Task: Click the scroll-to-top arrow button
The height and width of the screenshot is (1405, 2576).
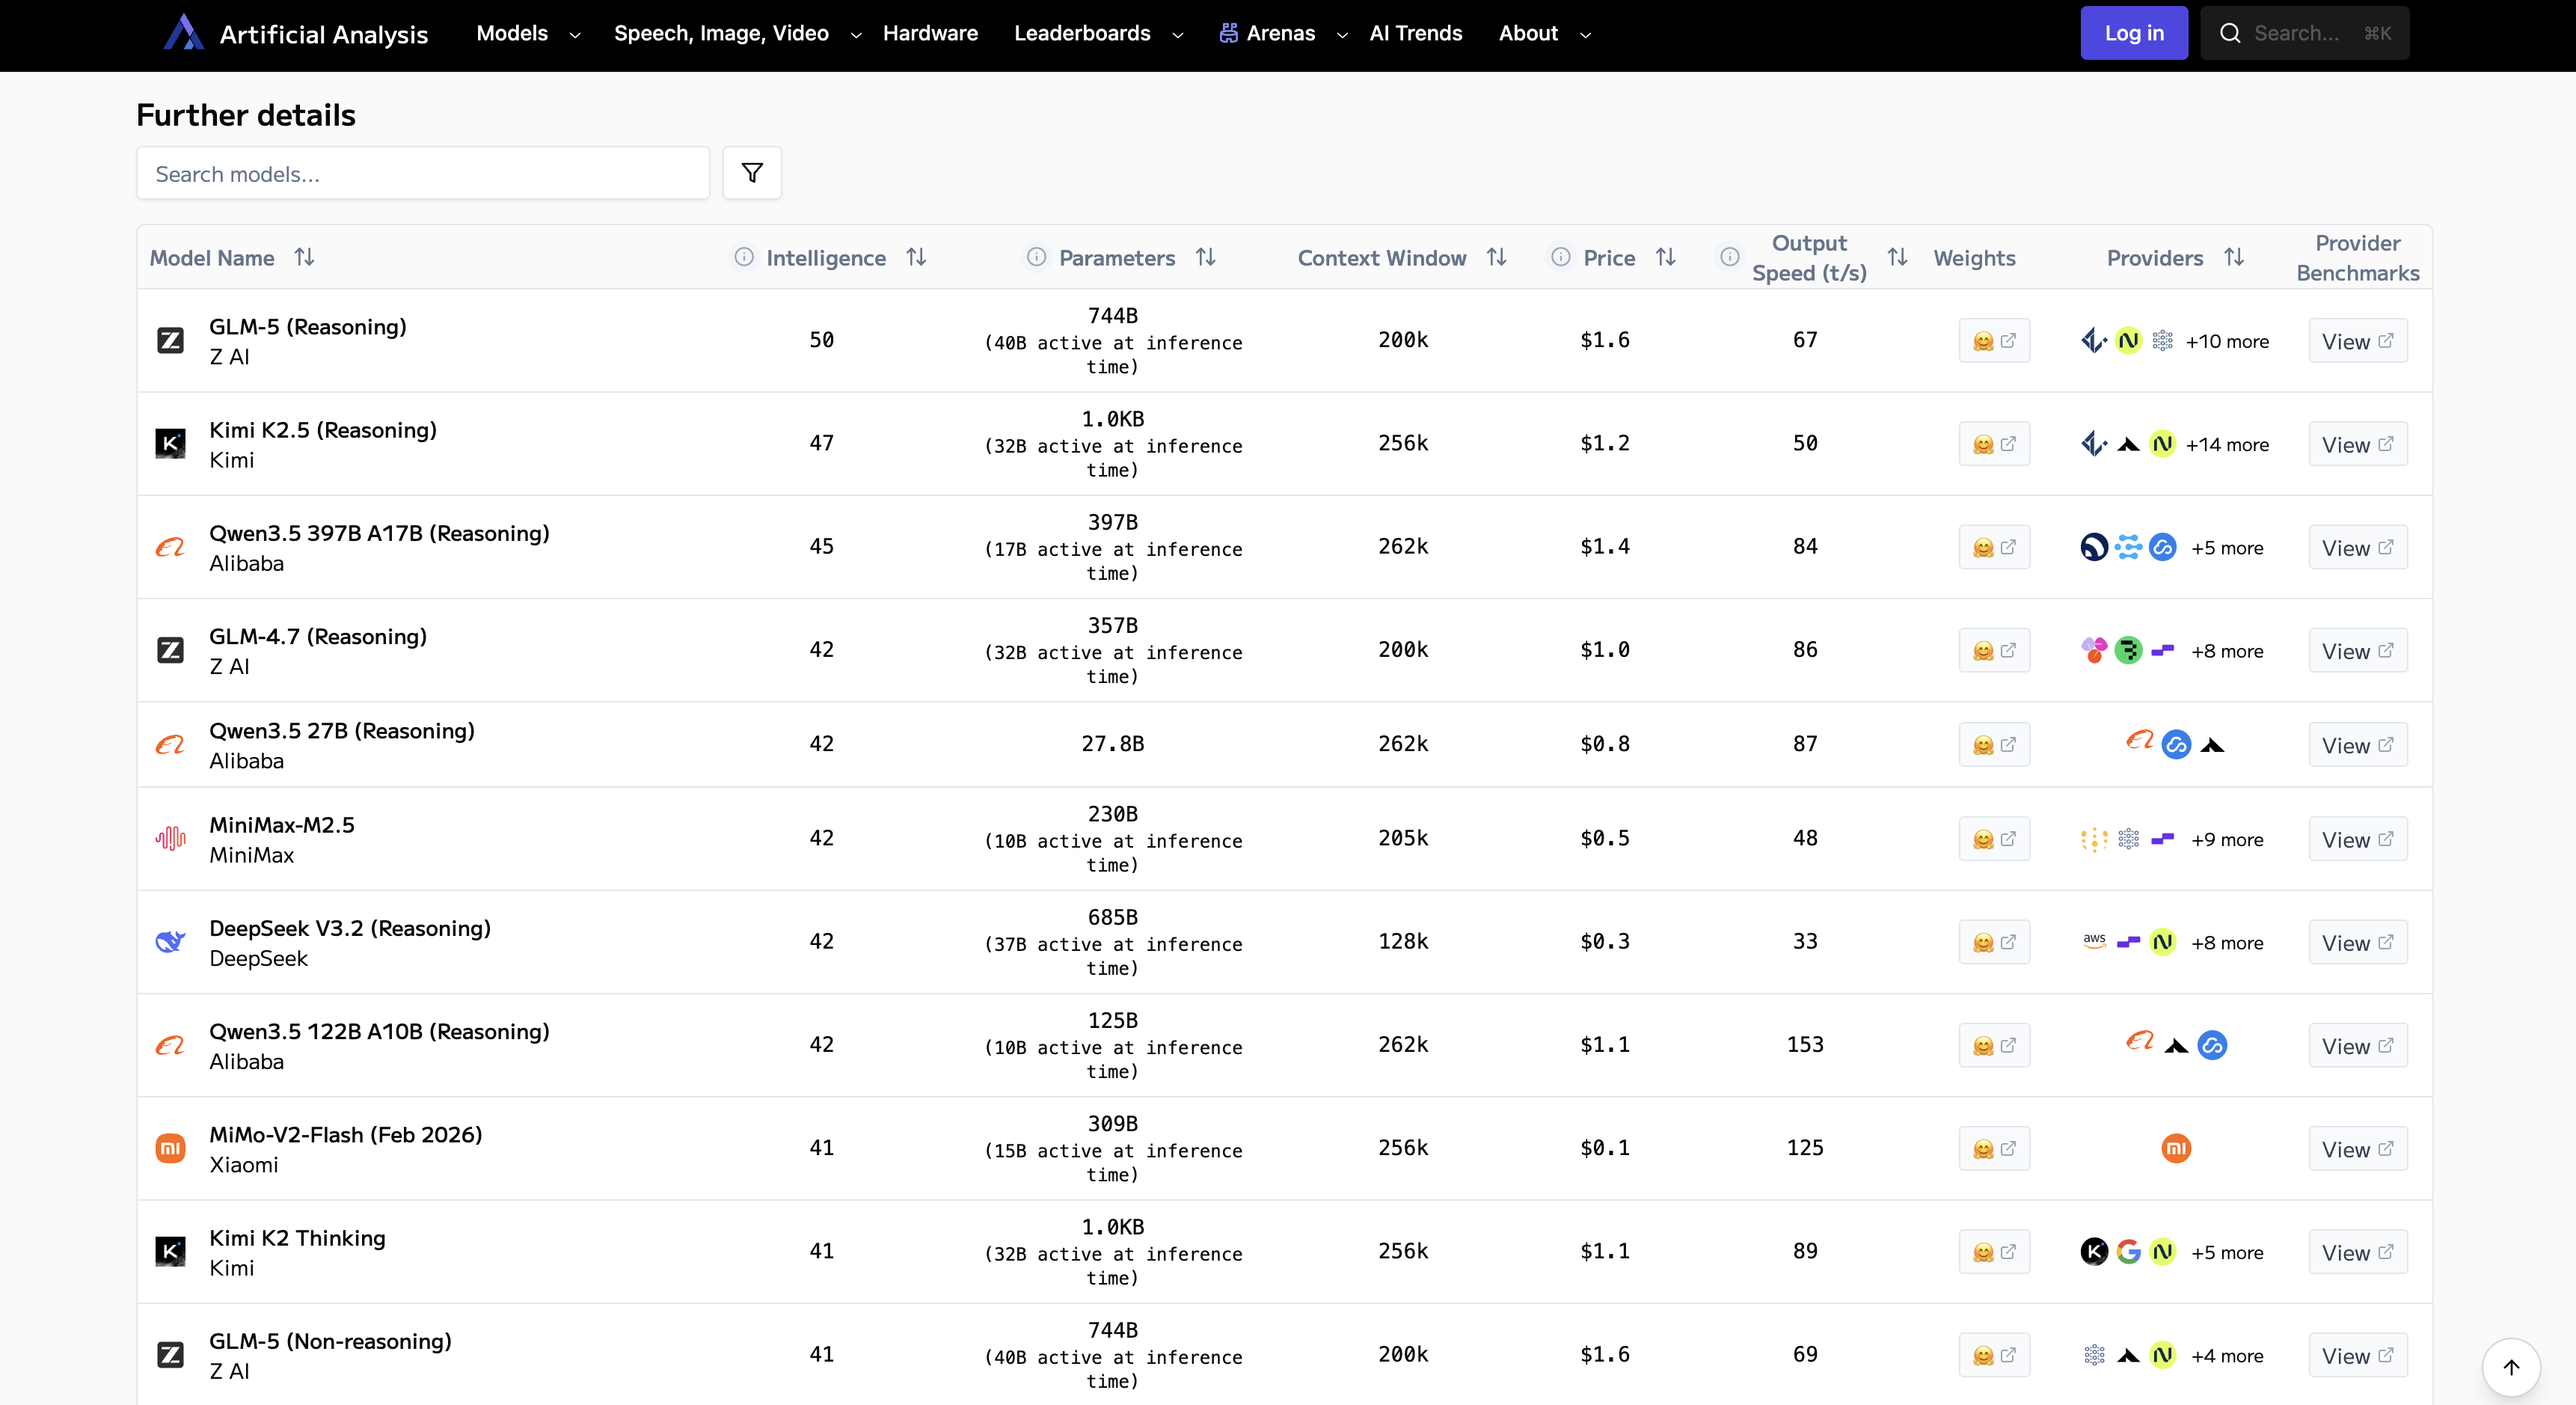Action: [x=2510, y=1367]
